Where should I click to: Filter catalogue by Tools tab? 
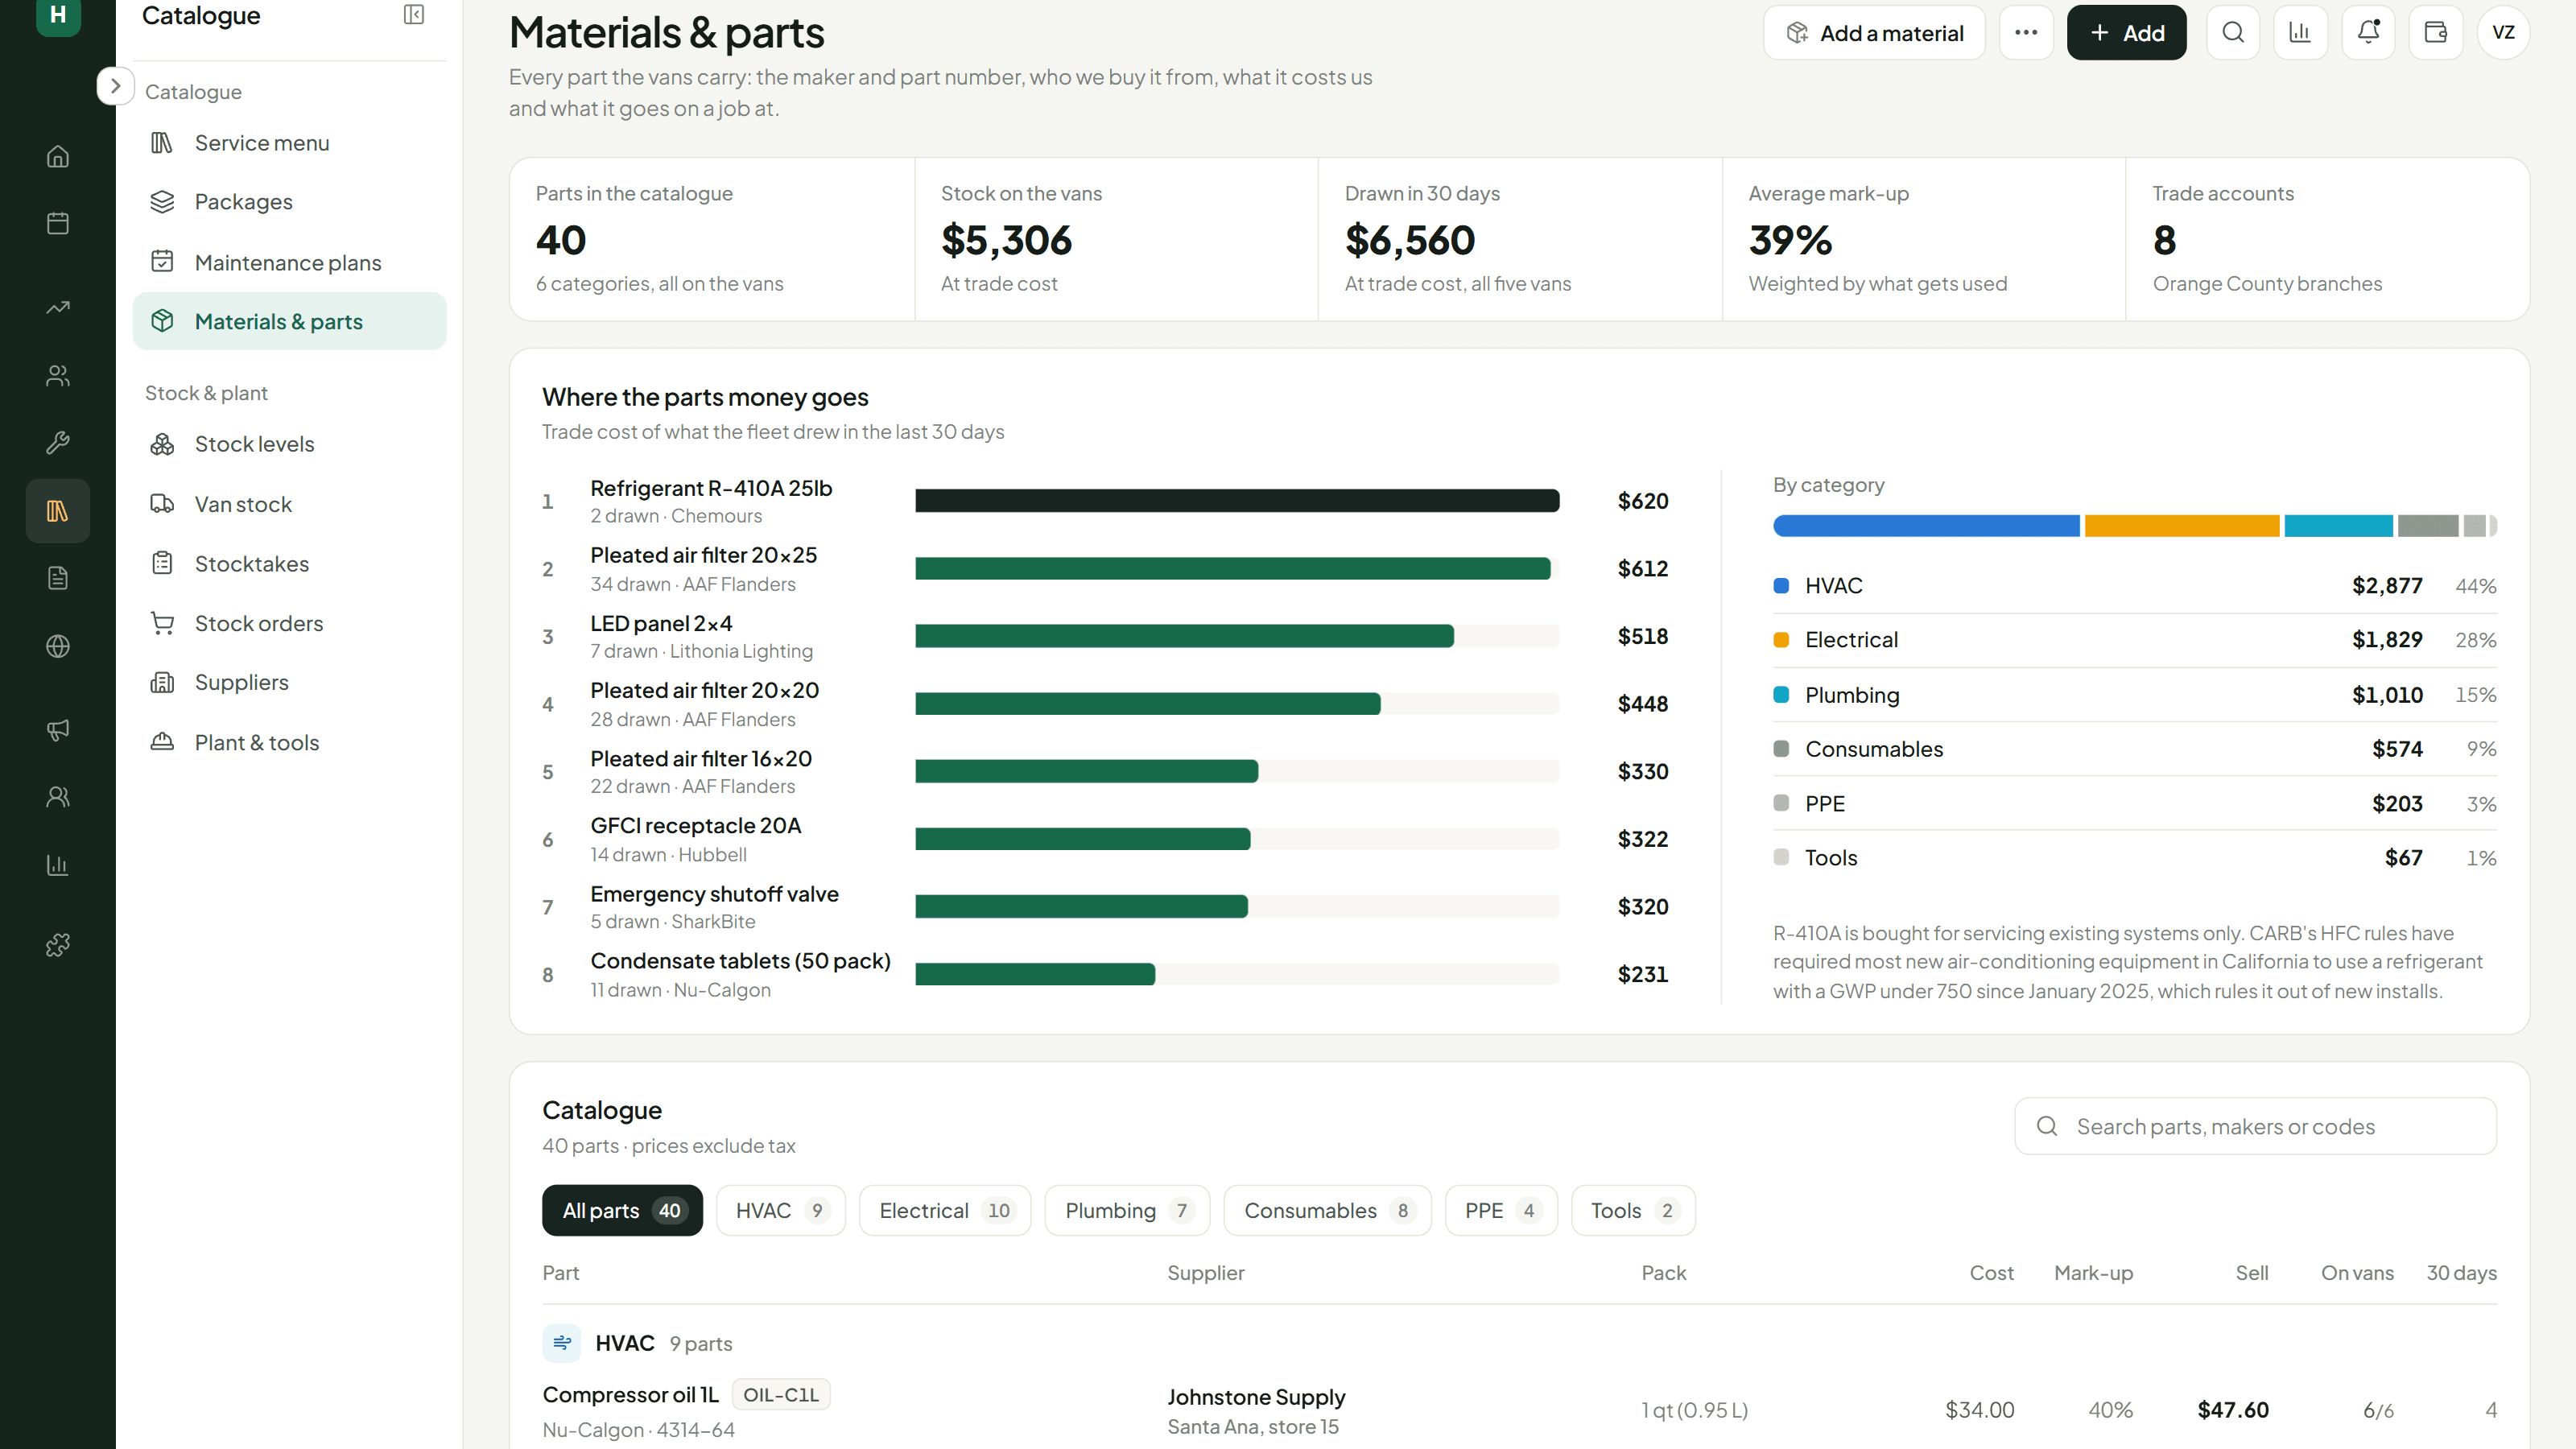pyautogui.click(x=1633, y=1210)
